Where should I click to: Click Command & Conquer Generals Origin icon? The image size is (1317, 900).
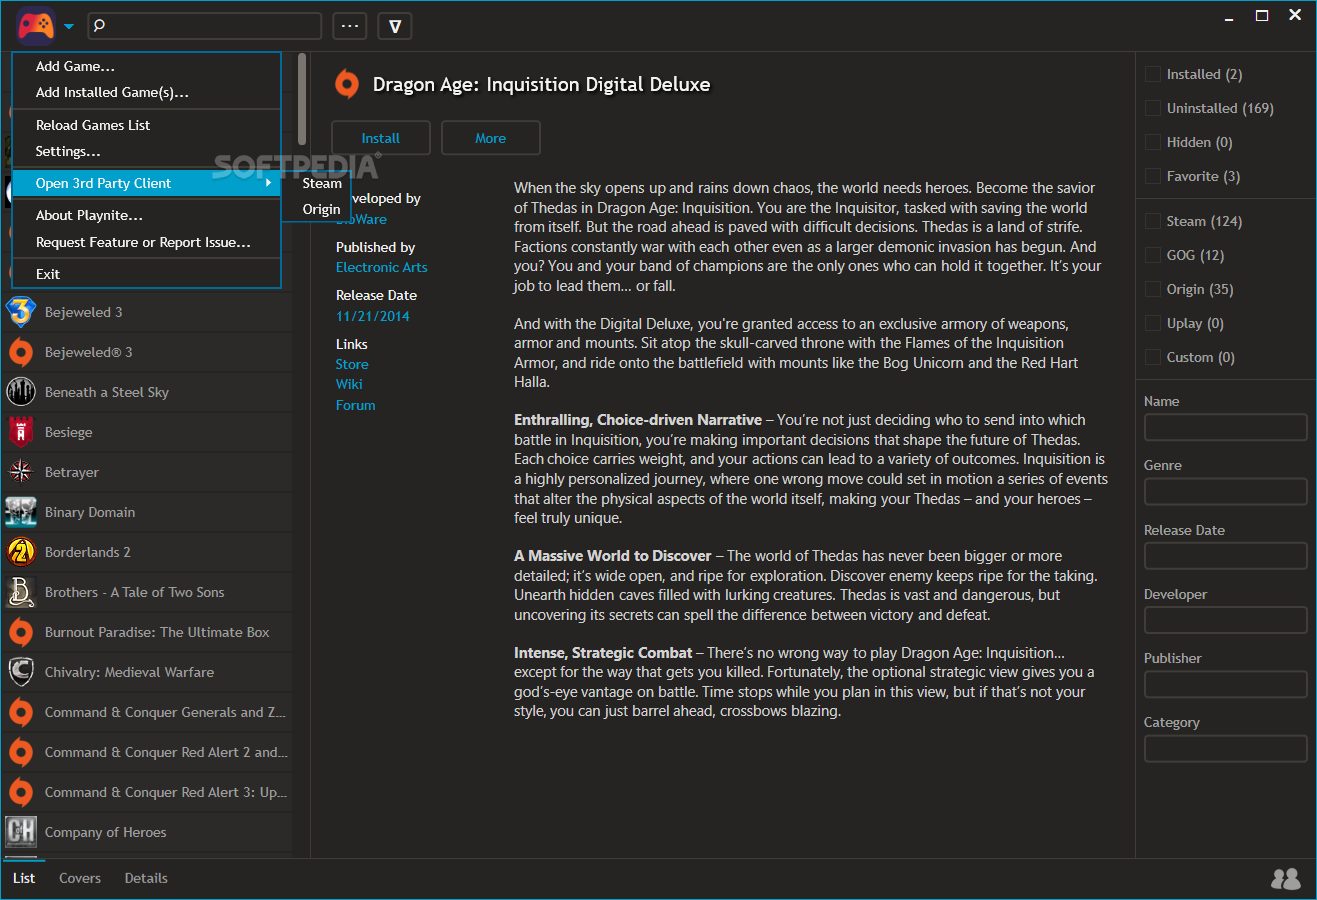(21, 712)
